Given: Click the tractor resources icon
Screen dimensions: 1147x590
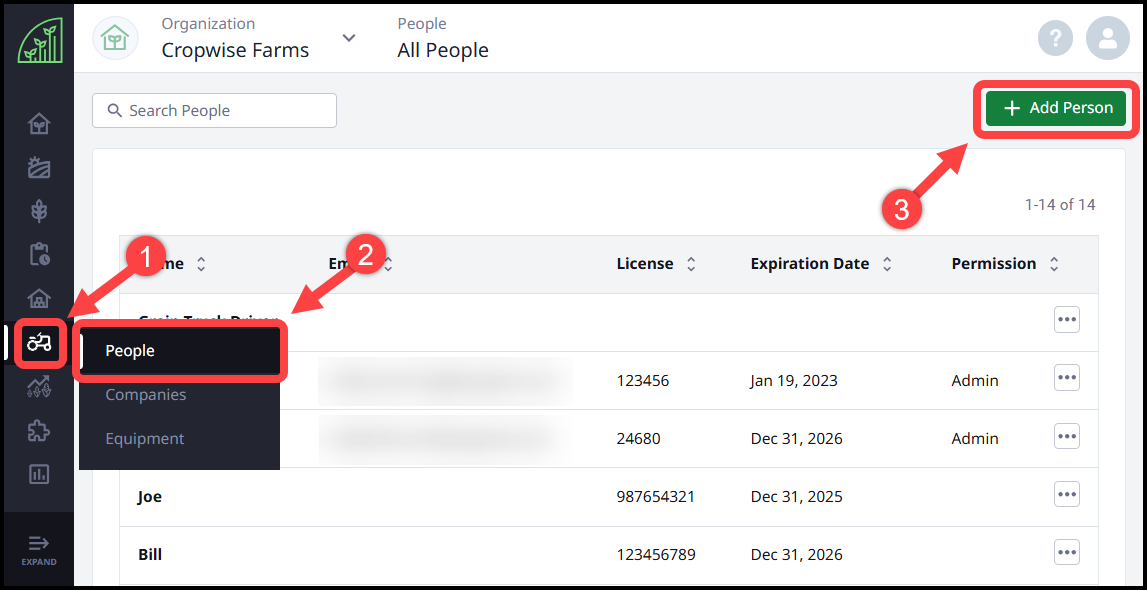Looking at the screenshot, I should (x=39, y=343).
